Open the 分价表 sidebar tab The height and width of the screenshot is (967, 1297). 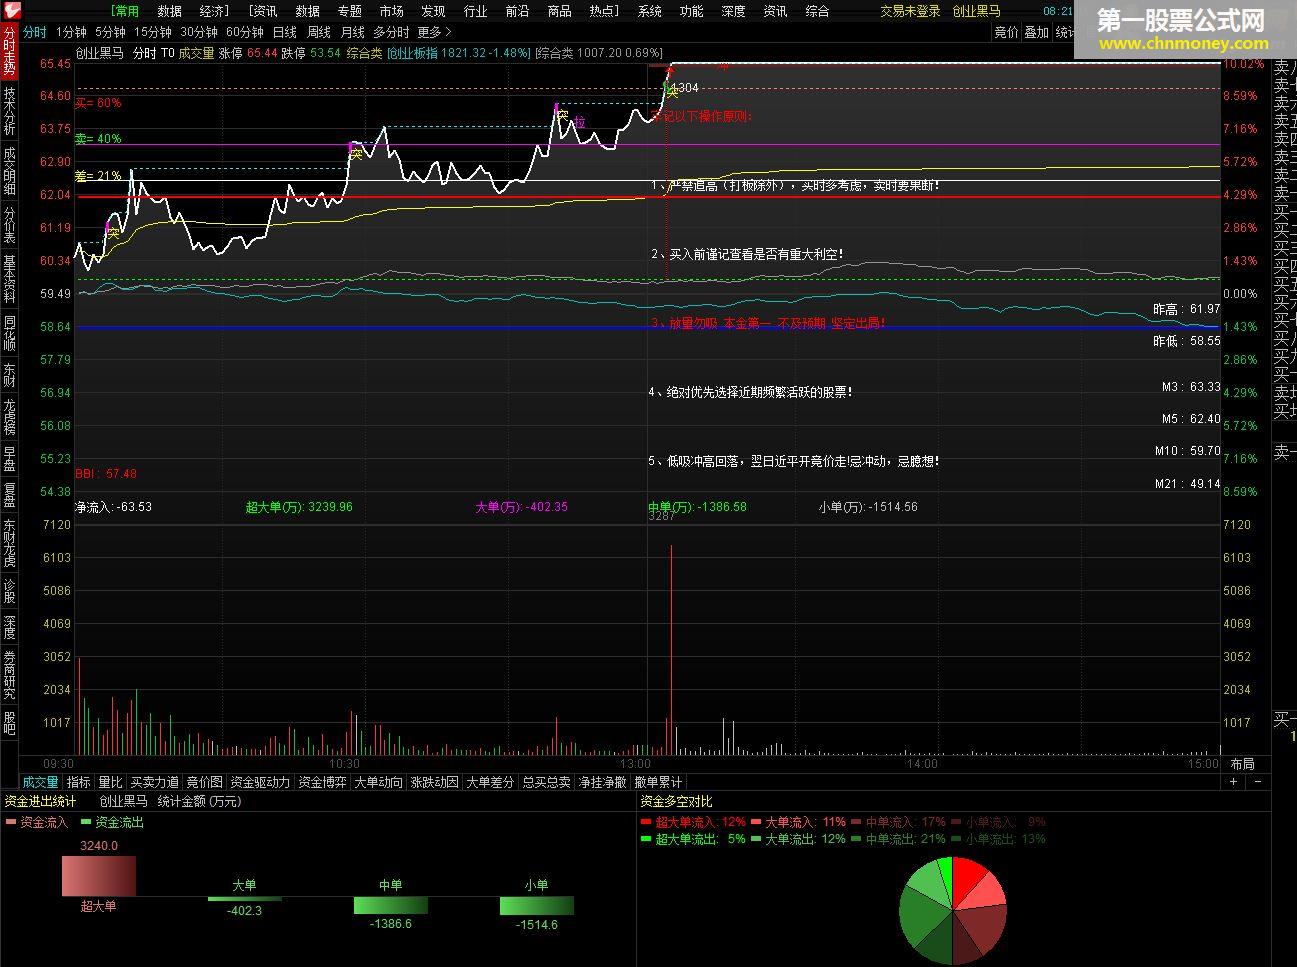pos(9,225)
